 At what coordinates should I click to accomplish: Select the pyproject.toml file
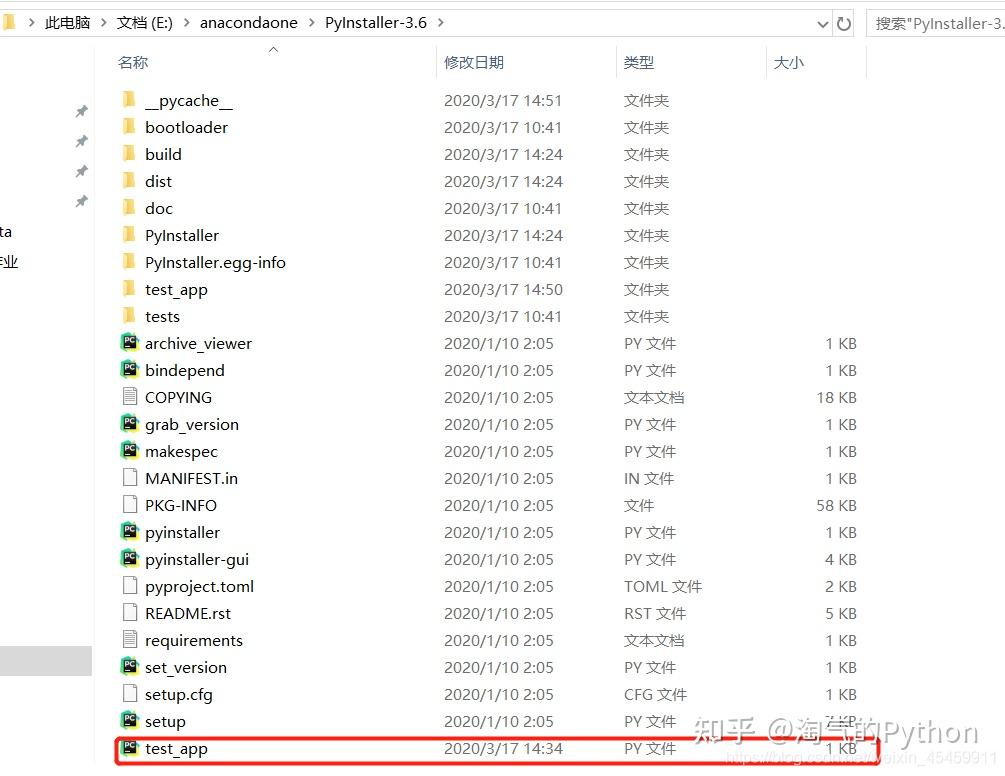pyautogui.click(x=197, y=586)
